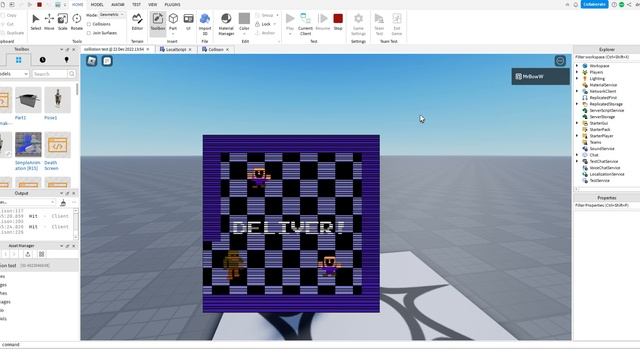Open the Roblox menu icon in viewport

click(x=91, y=61)
